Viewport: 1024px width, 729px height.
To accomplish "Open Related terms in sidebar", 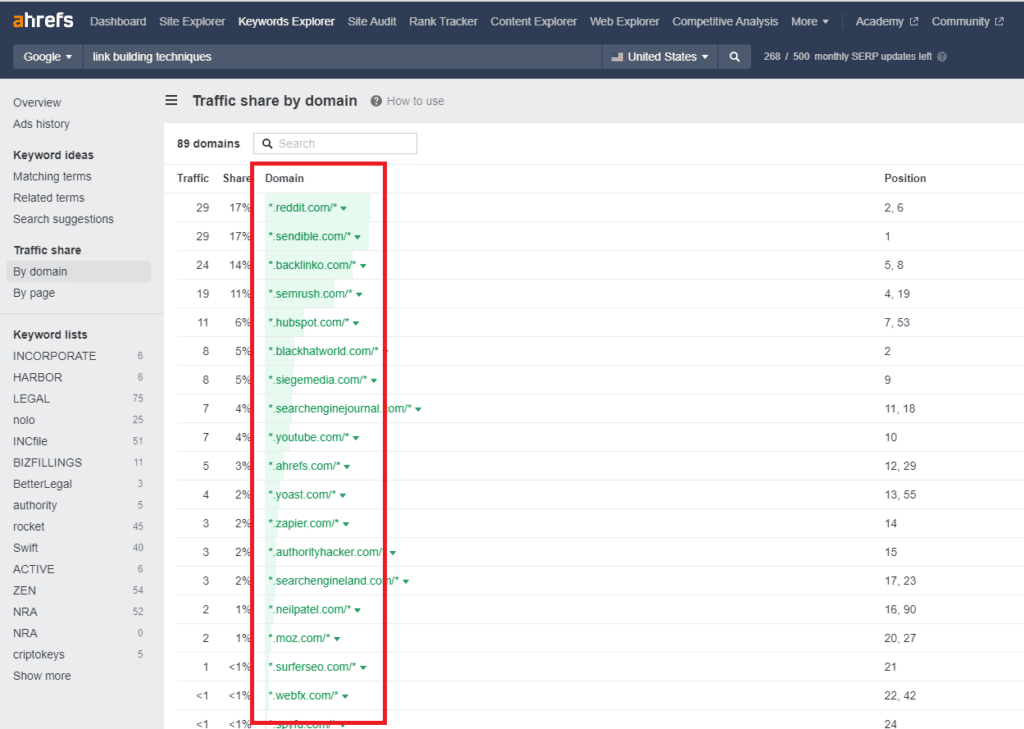I will [x=49, y=198].
